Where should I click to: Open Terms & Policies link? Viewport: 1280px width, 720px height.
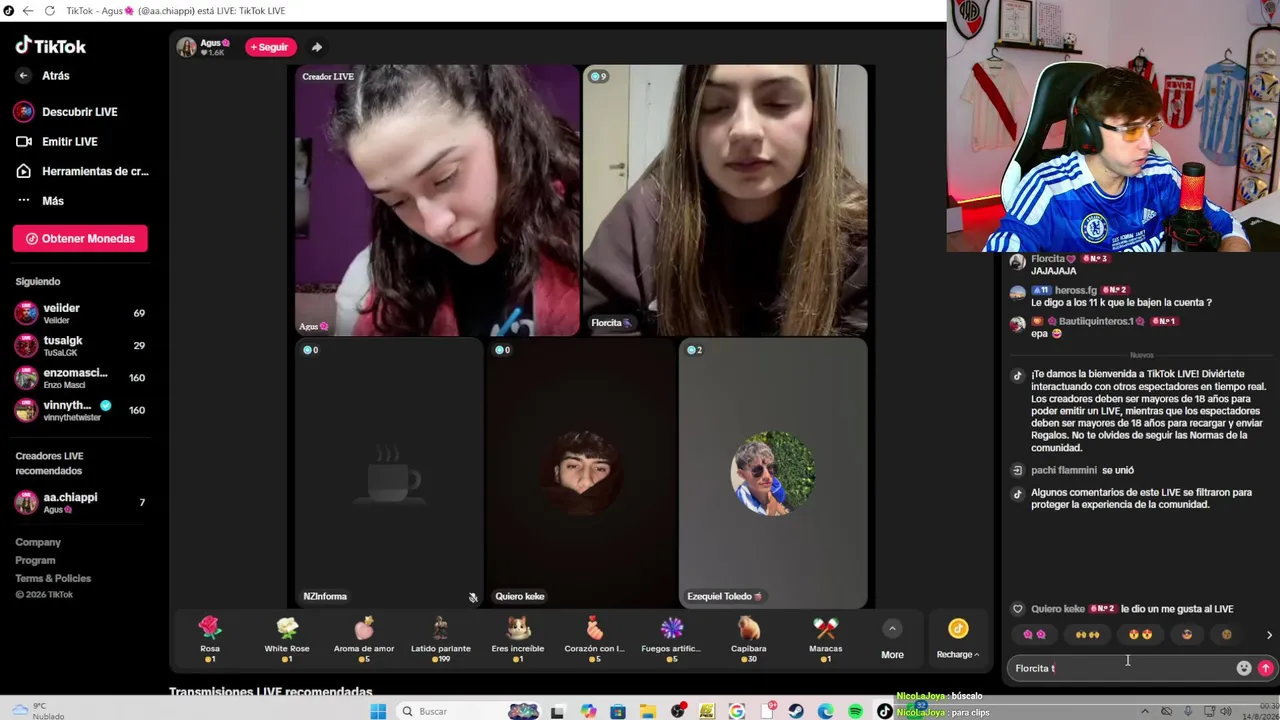[53, 578]
